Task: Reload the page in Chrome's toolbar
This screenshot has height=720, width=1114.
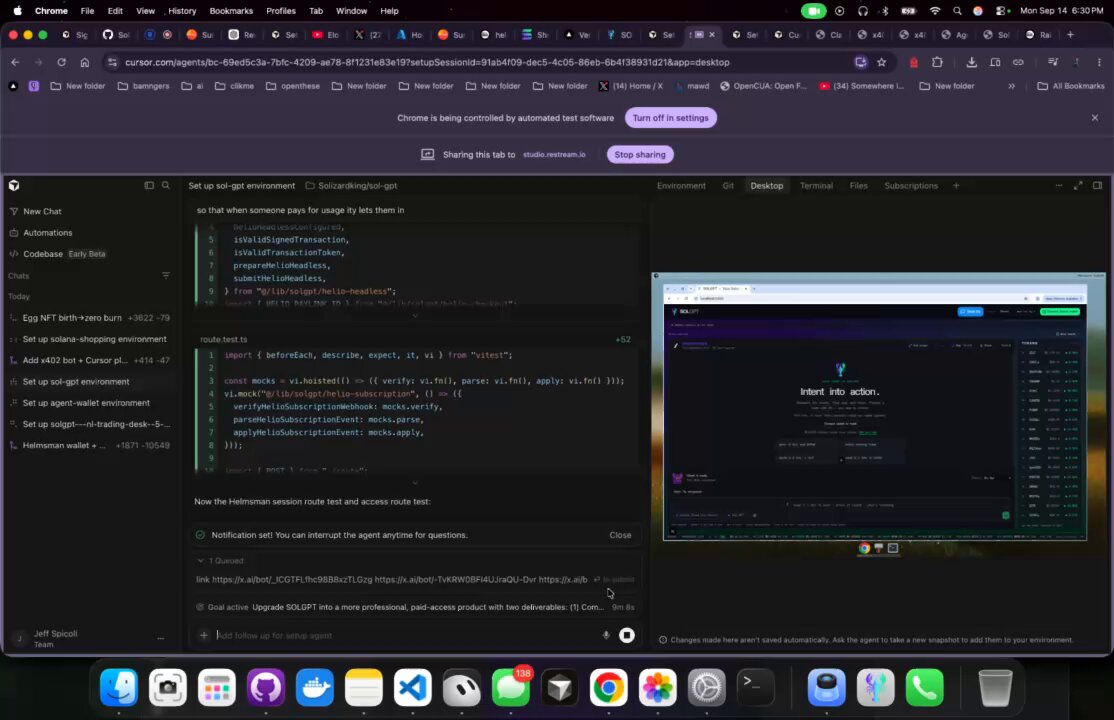Action: [x=62, y=63]
